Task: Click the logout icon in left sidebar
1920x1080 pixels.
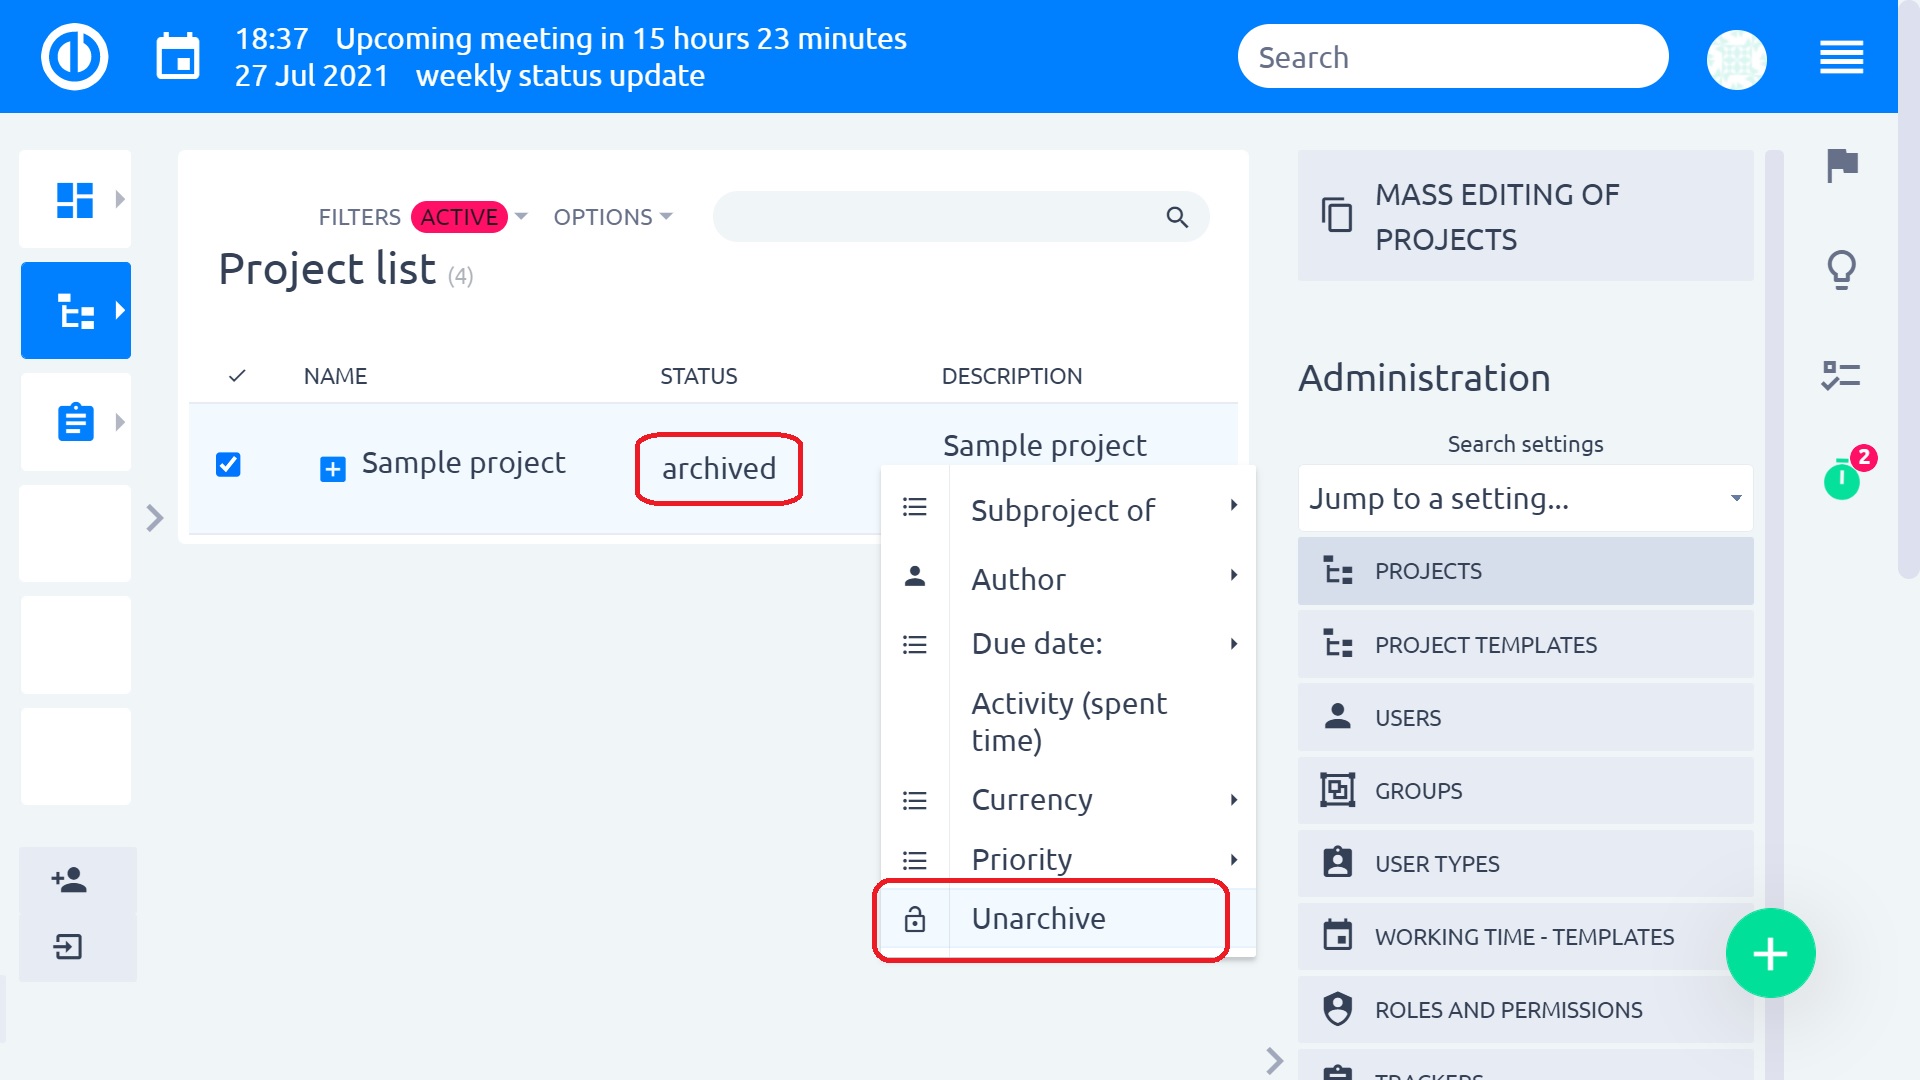Action: [68, 947]
